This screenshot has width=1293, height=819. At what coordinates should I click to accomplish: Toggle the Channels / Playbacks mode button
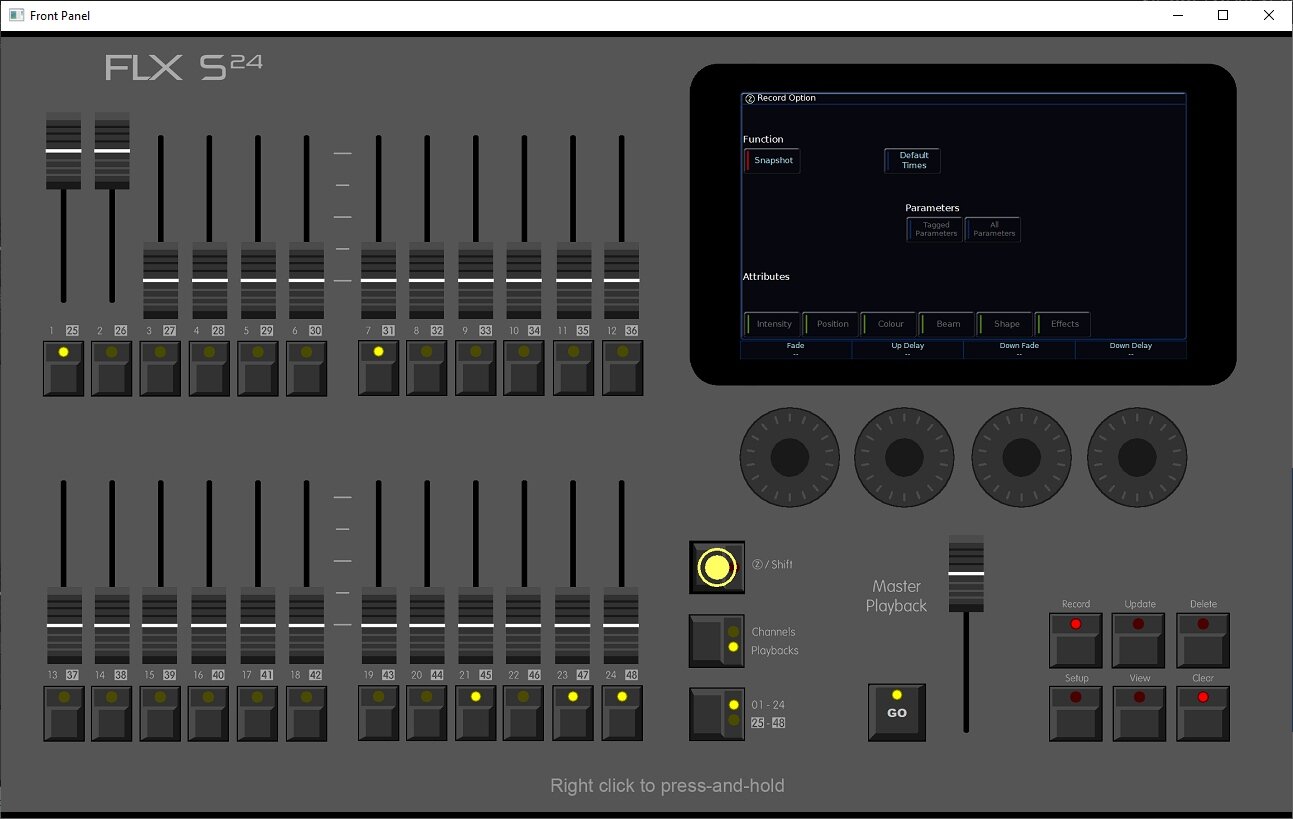[717, 641]
